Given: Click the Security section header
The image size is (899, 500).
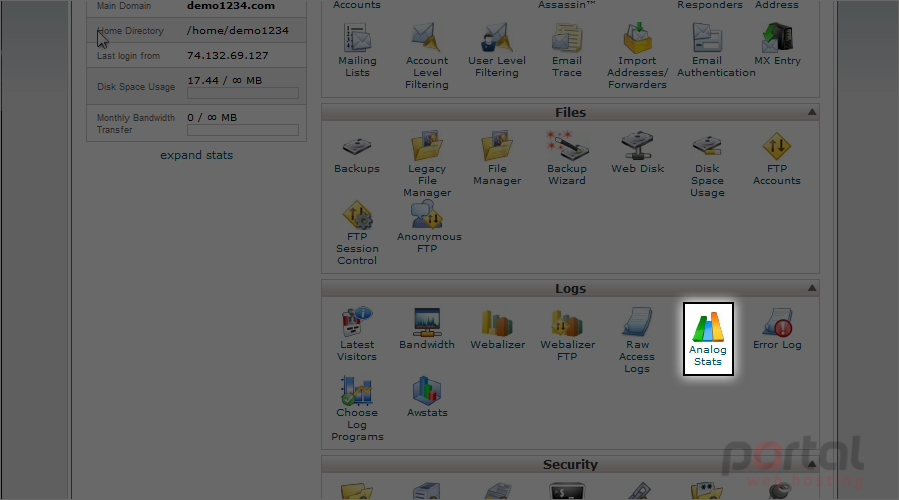Looking at the screenshot, I should pyautogui.click(x=570, y=464).
